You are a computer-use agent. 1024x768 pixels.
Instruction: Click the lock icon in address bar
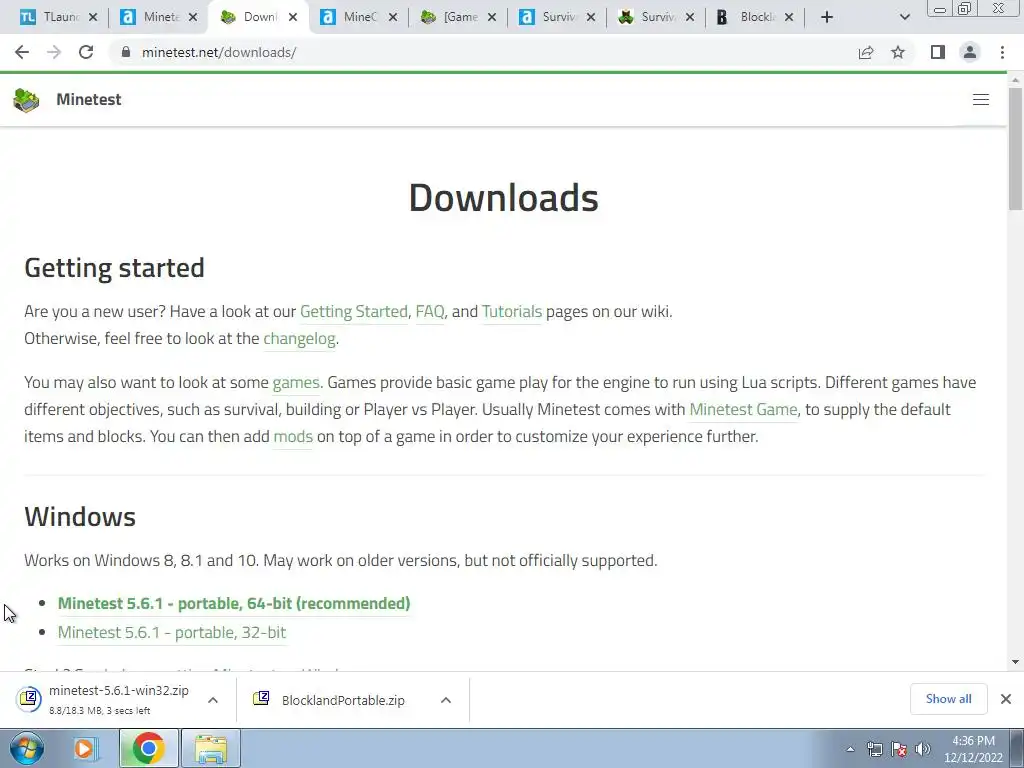126,52
